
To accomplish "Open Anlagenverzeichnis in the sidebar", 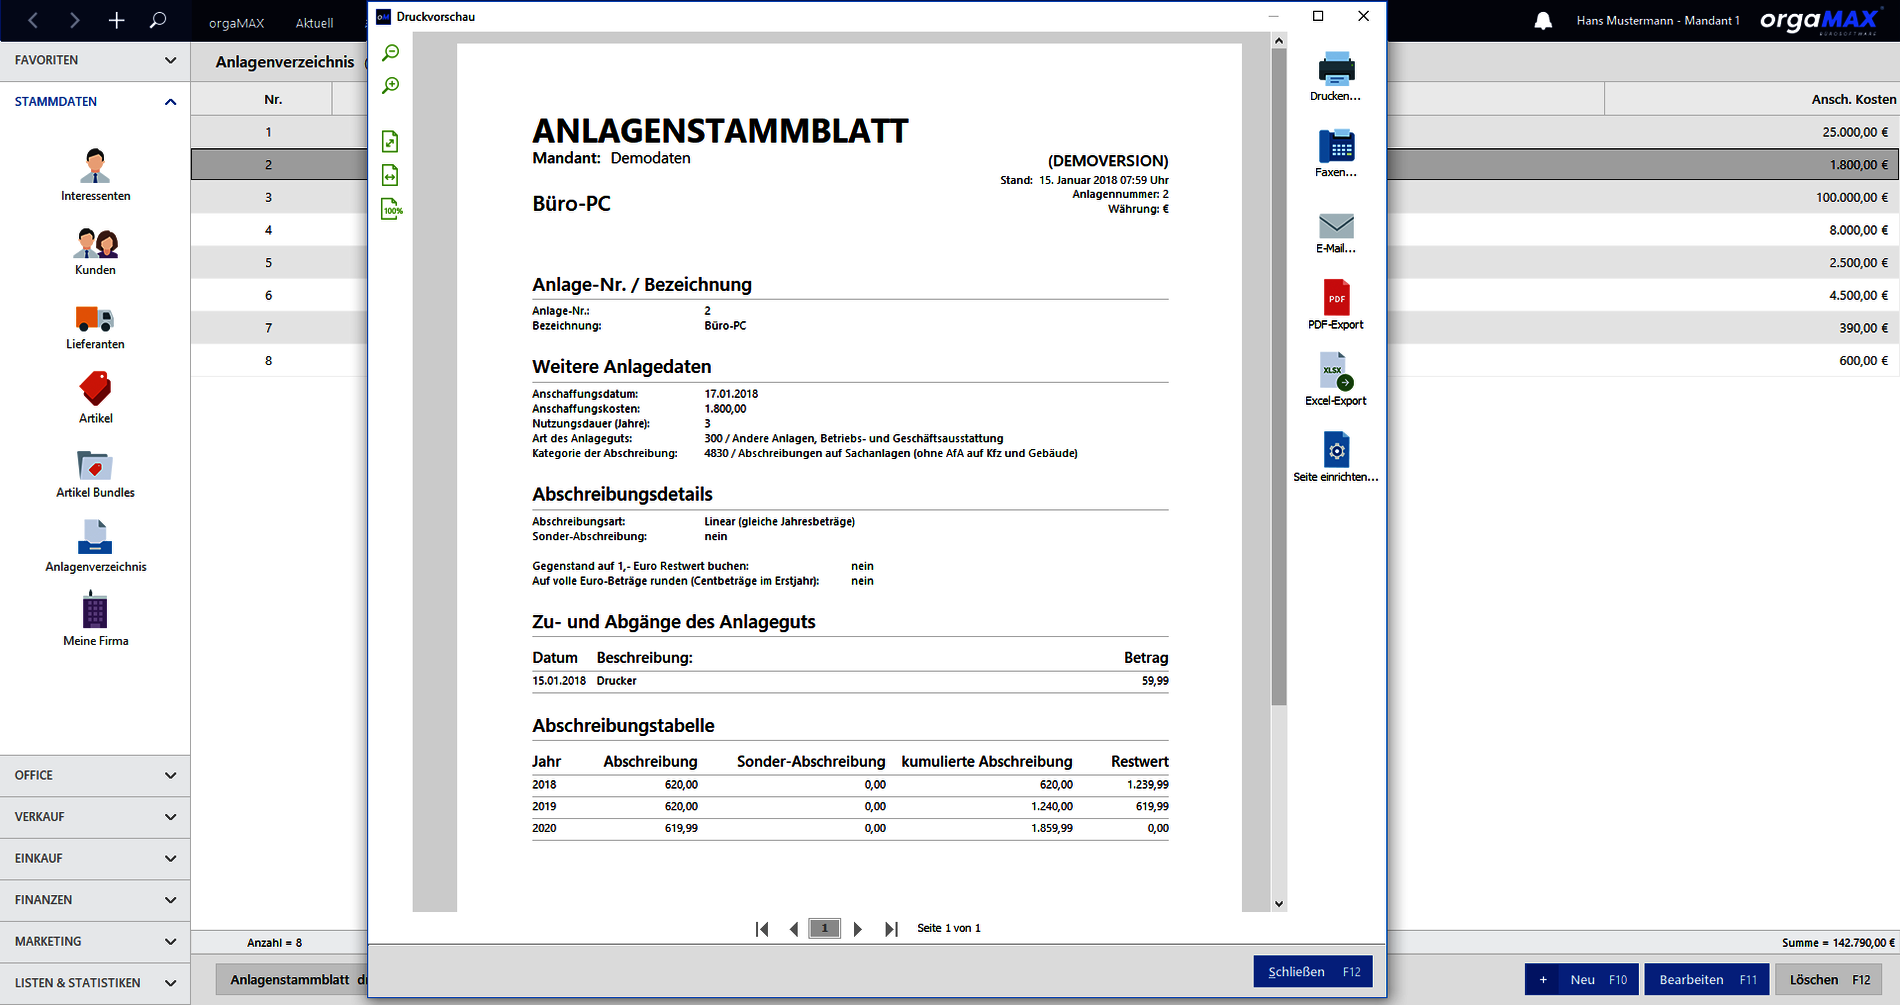I will 95,546.
